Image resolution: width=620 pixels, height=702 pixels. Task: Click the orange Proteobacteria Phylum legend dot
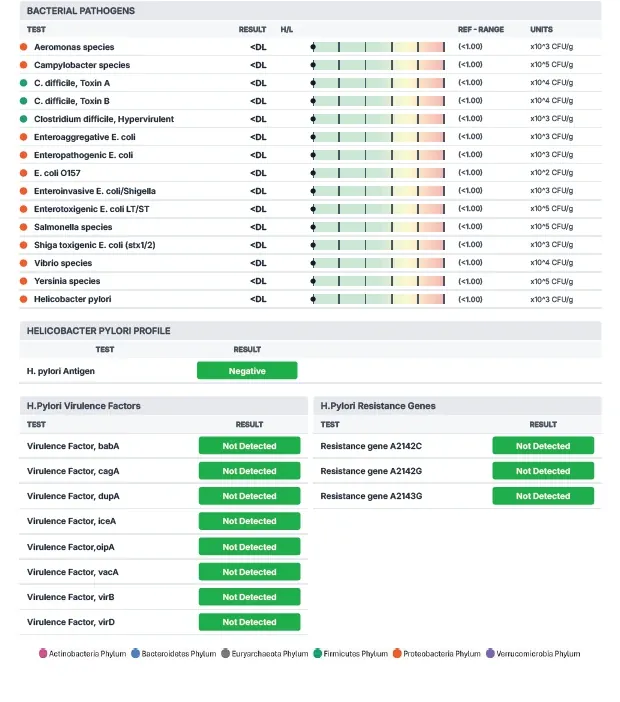point(397,654)
